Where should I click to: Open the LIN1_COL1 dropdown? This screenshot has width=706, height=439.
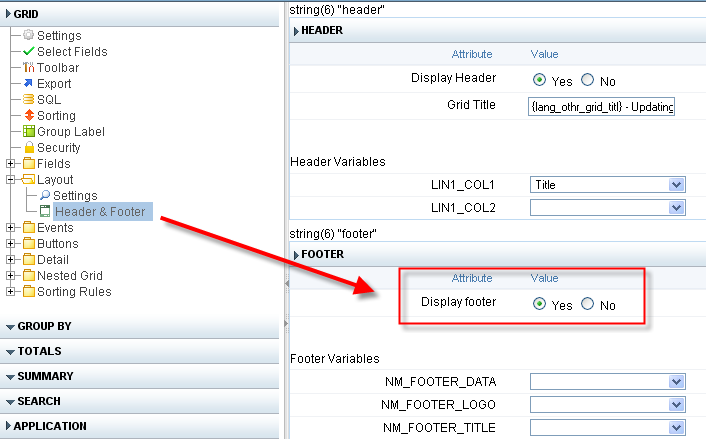(676, 185)
